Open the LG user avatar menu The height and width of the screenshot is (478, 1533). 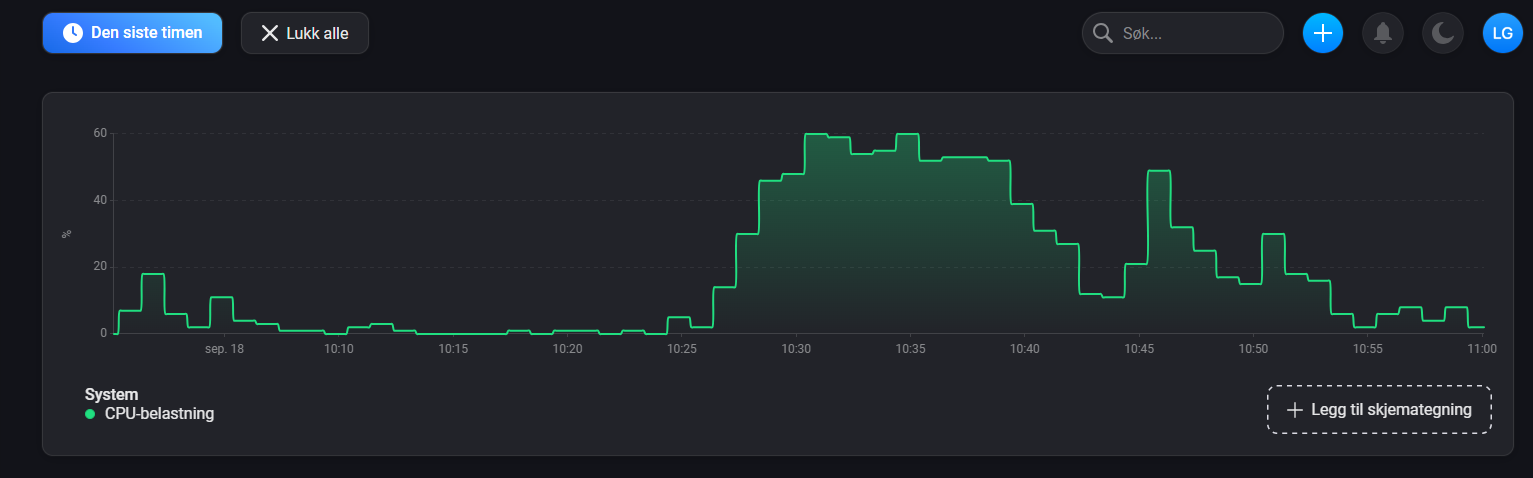(x=1502, y=33)
